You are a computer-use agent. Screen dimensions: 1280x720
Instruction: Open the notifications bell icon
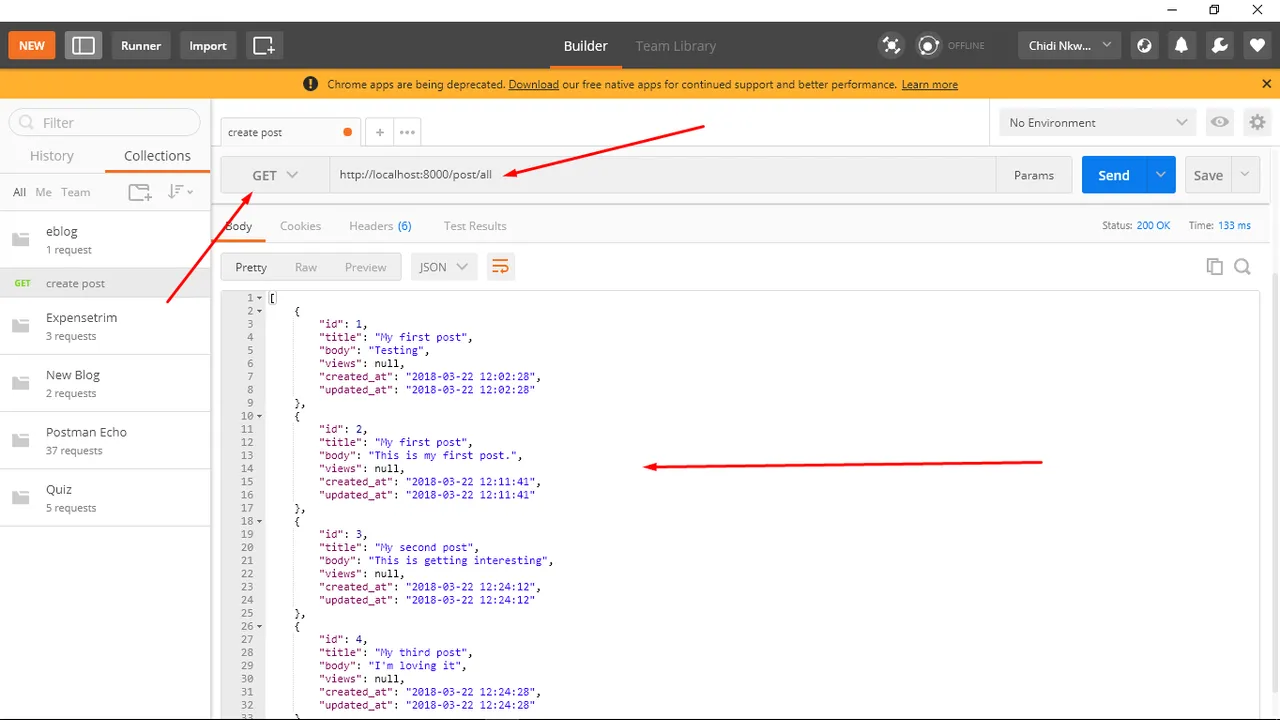click(x=1182, y=46)
